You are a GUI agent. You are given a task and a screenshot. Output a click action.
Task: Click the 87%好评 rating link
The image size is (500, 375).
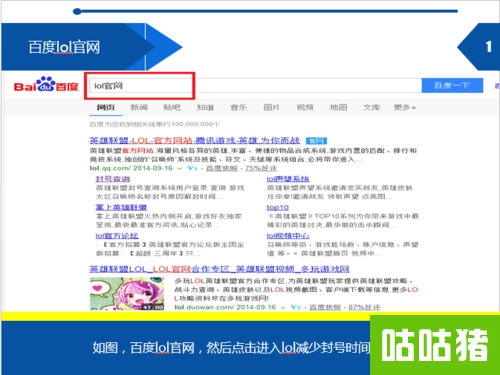[x=364, y=307]
